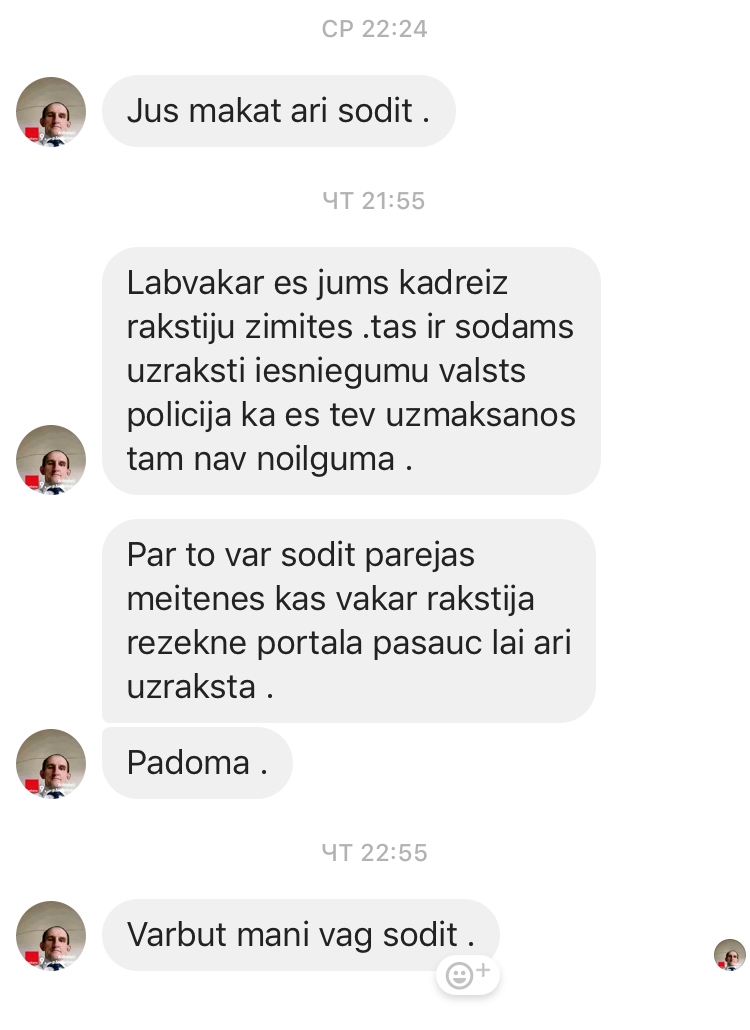Viewport: 750px width, 1030px height.
Task: Click the plus sign on reaction button
Action: 483,970
